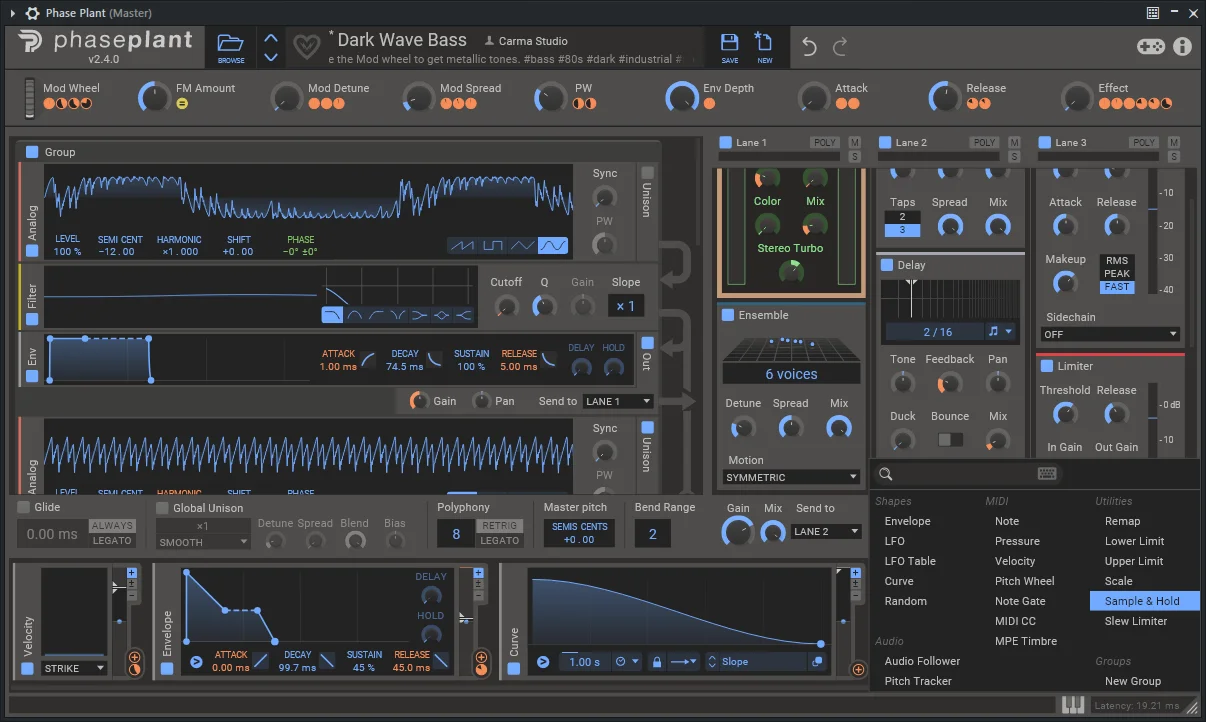Click the New preset icon
1206x722 pixels.
[x=764, y=45]
